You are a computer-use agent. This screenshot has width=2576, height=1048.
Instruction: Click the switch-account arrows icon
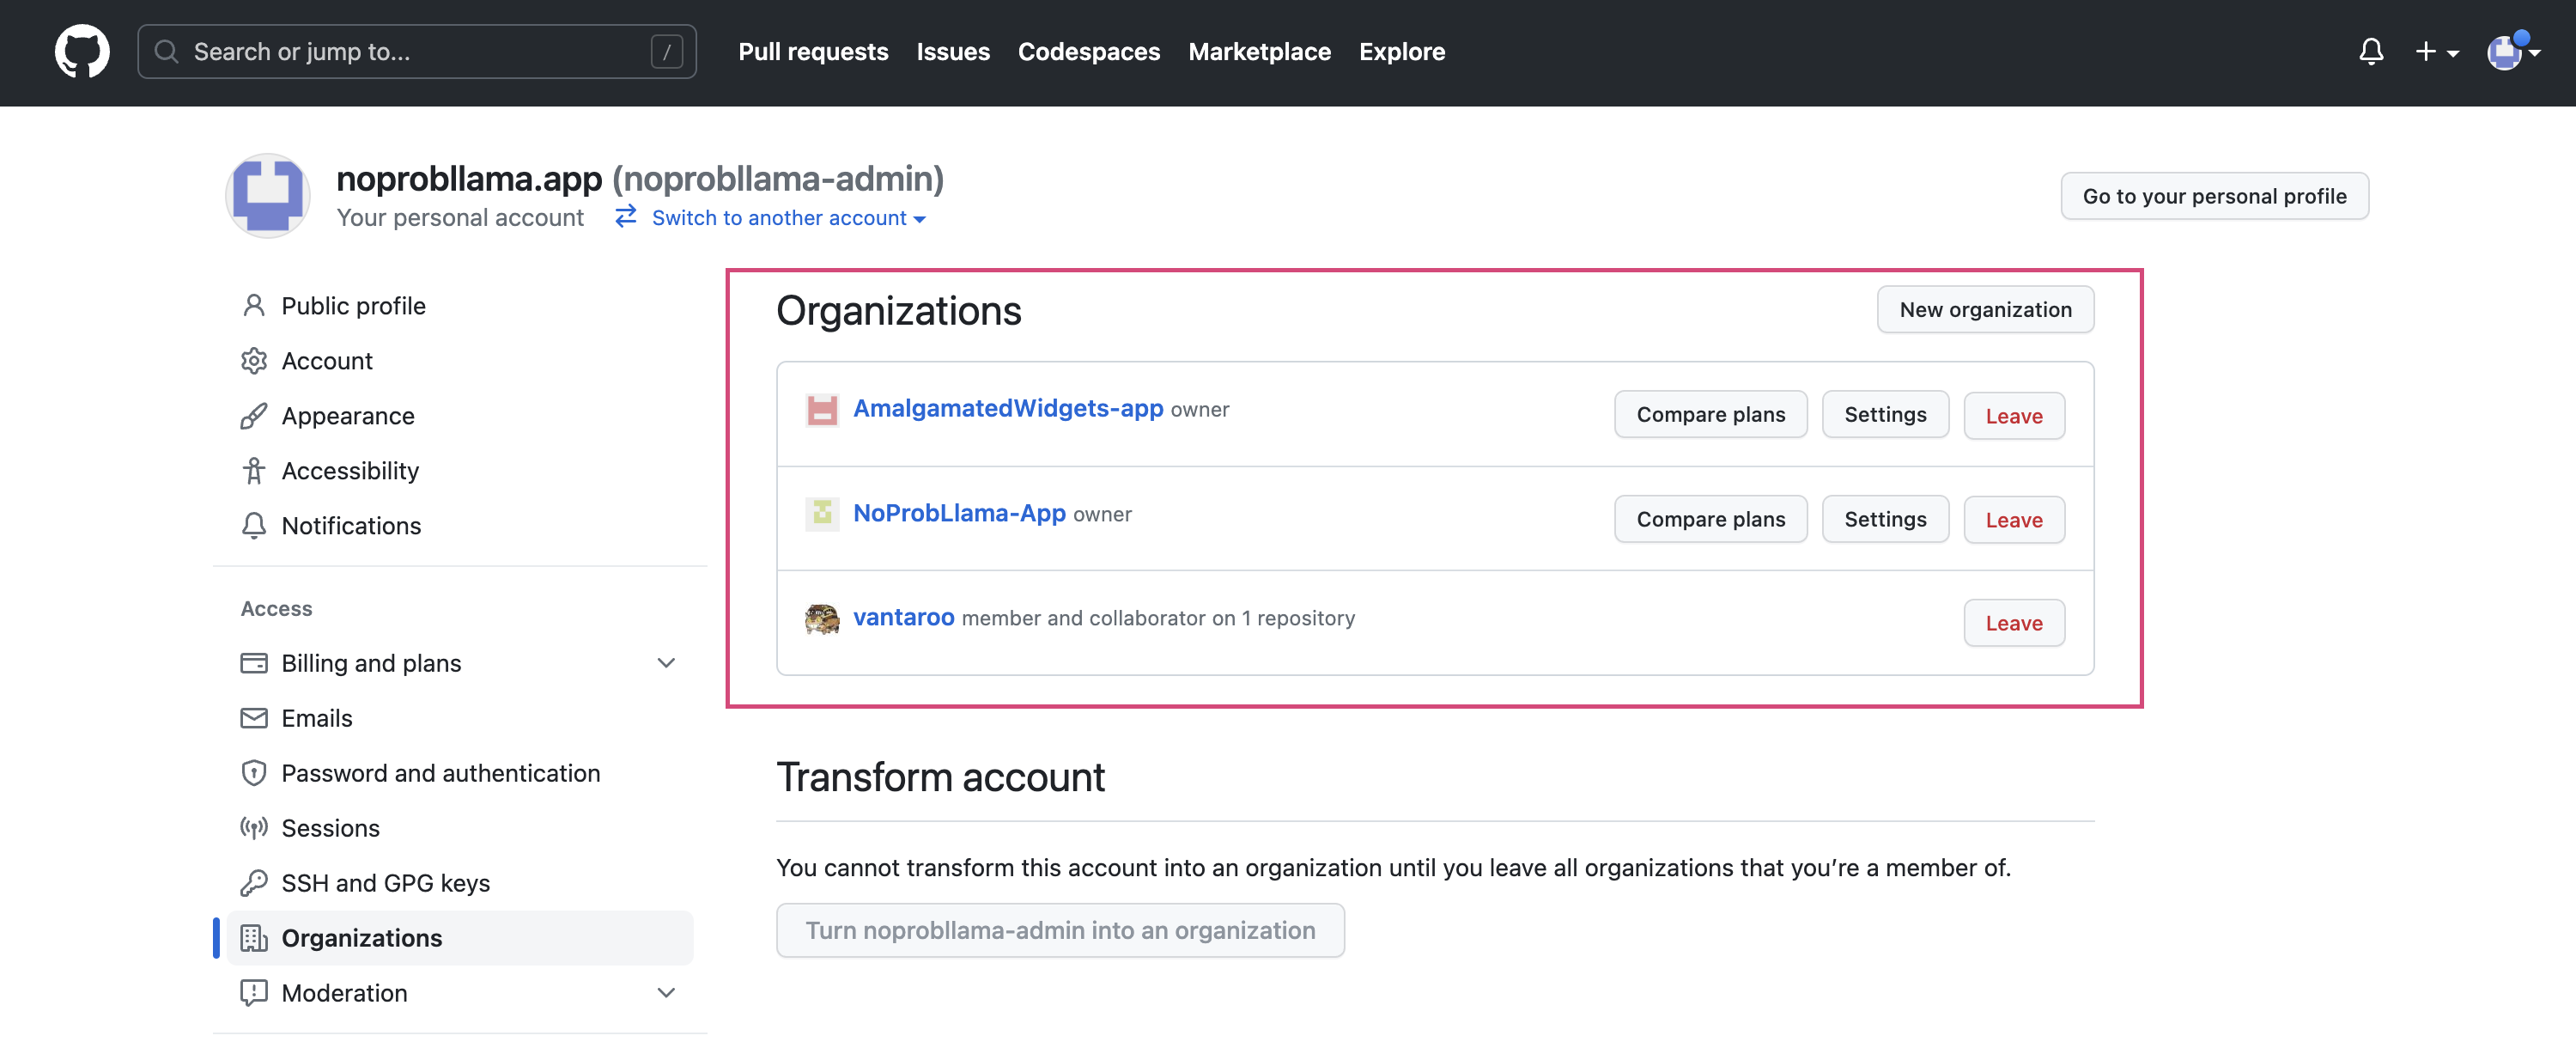pyautogui.click(x=626, y=217)
